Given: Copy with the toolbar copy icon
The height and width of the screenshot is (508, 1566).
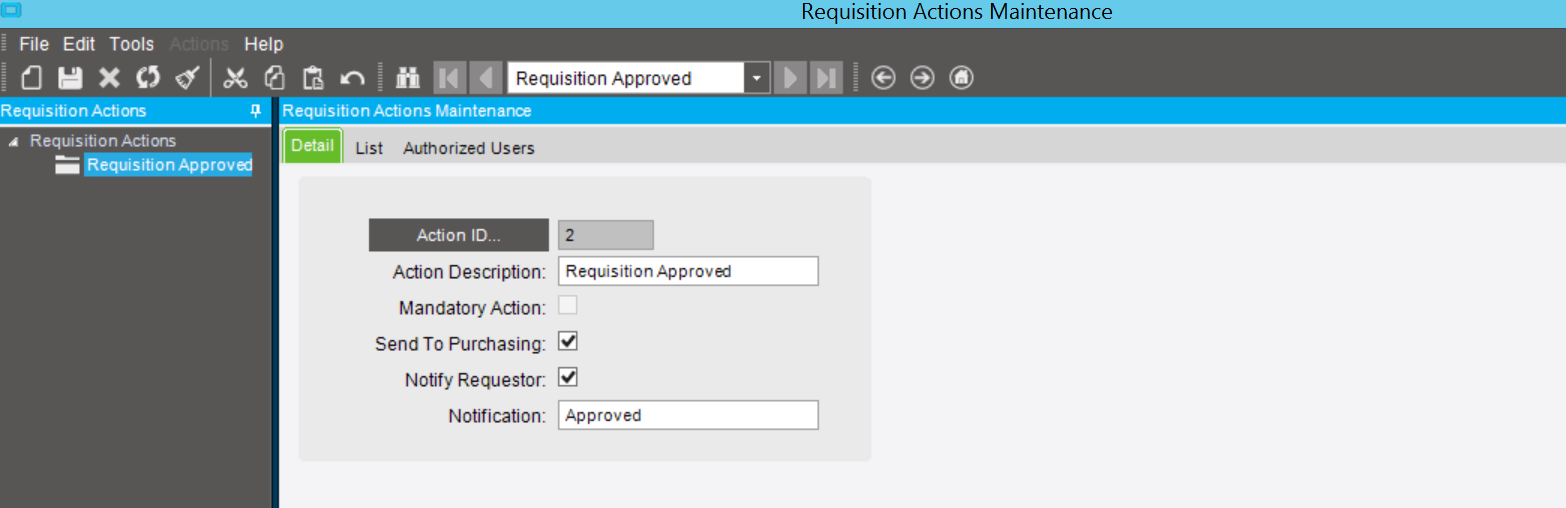Looking at the screenshot, I should [x=275, y=78].
